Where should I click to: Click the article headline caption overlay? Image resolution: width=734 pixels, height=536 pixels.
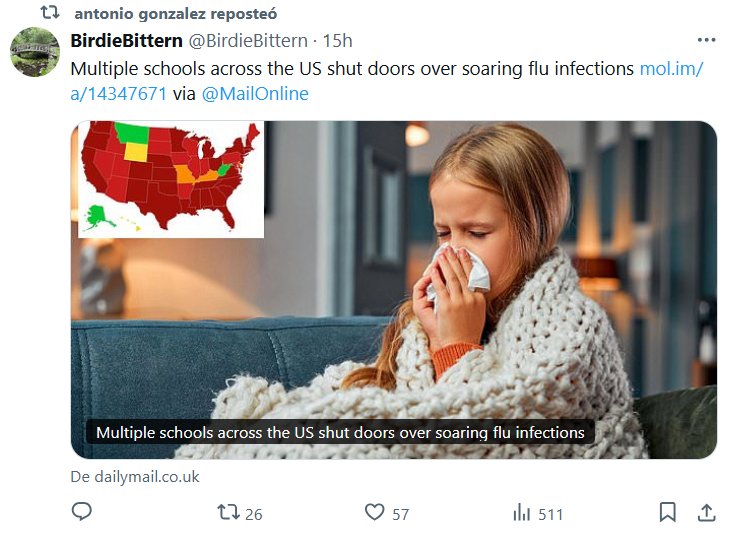pyautogui.click(x=340, y=433)
